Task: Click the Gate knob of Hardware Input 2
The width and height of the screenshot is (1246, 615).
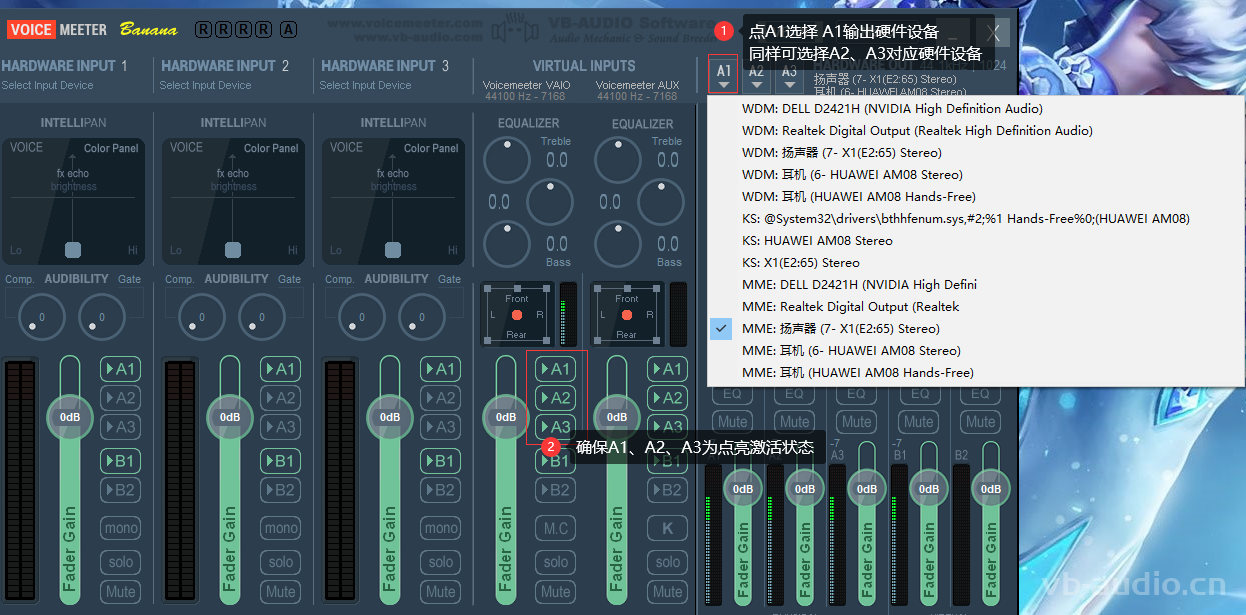Action: point(262,318)
